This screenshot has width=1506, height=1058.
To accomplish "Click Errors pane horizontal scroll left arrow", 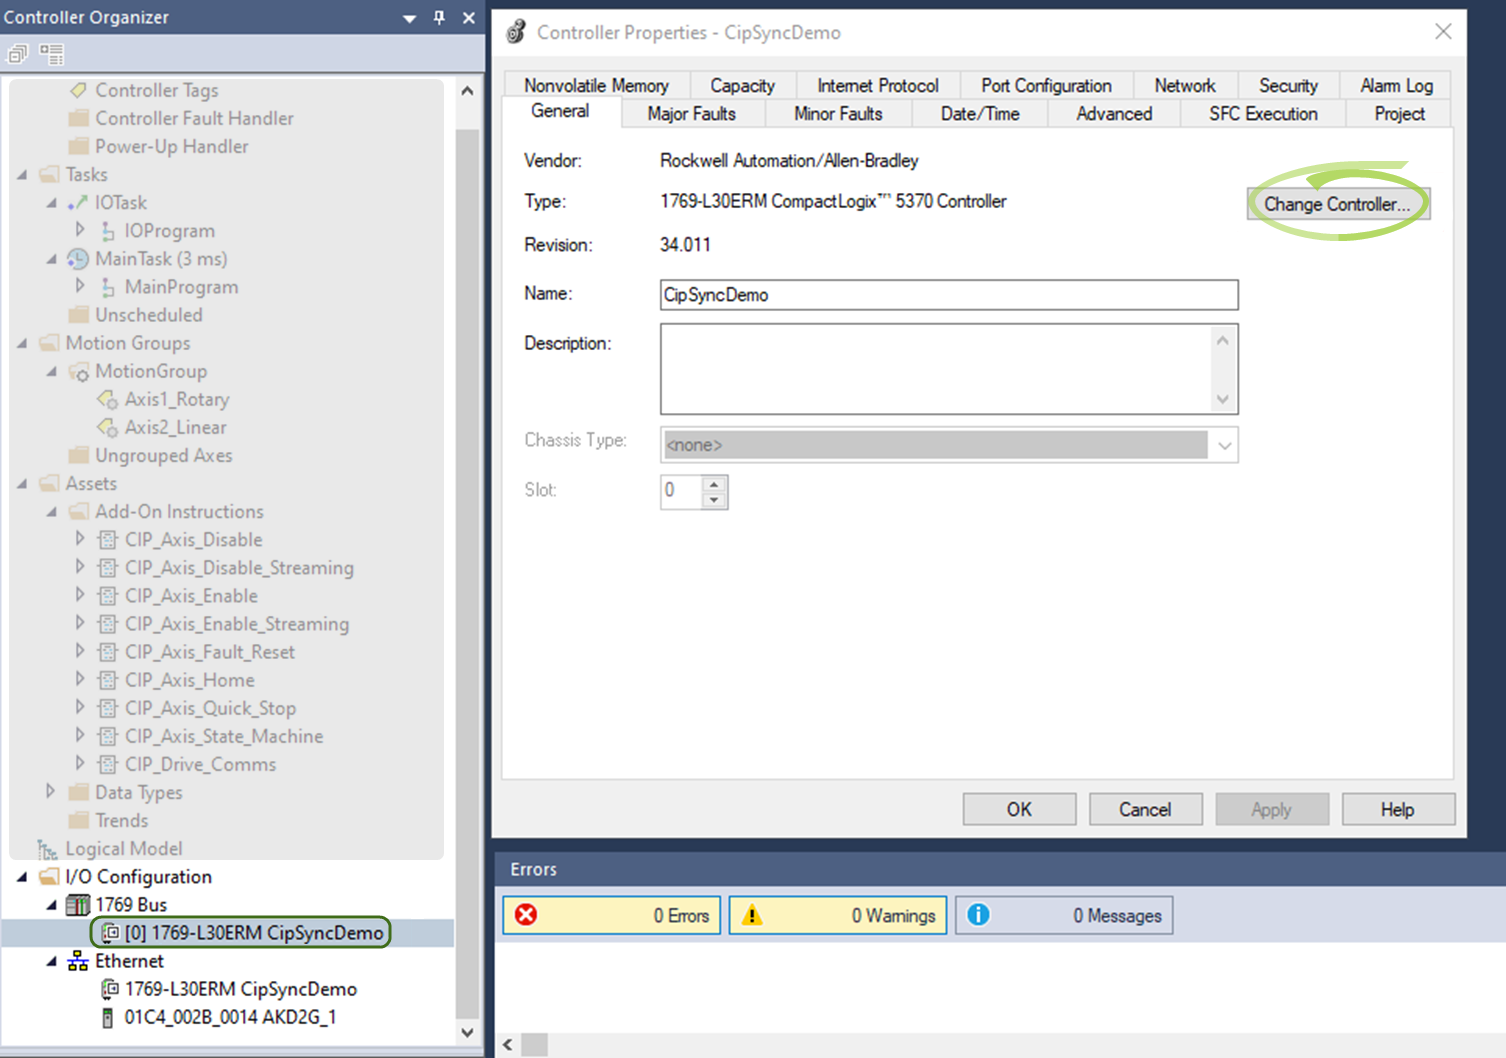I will tap(508, 1045).
